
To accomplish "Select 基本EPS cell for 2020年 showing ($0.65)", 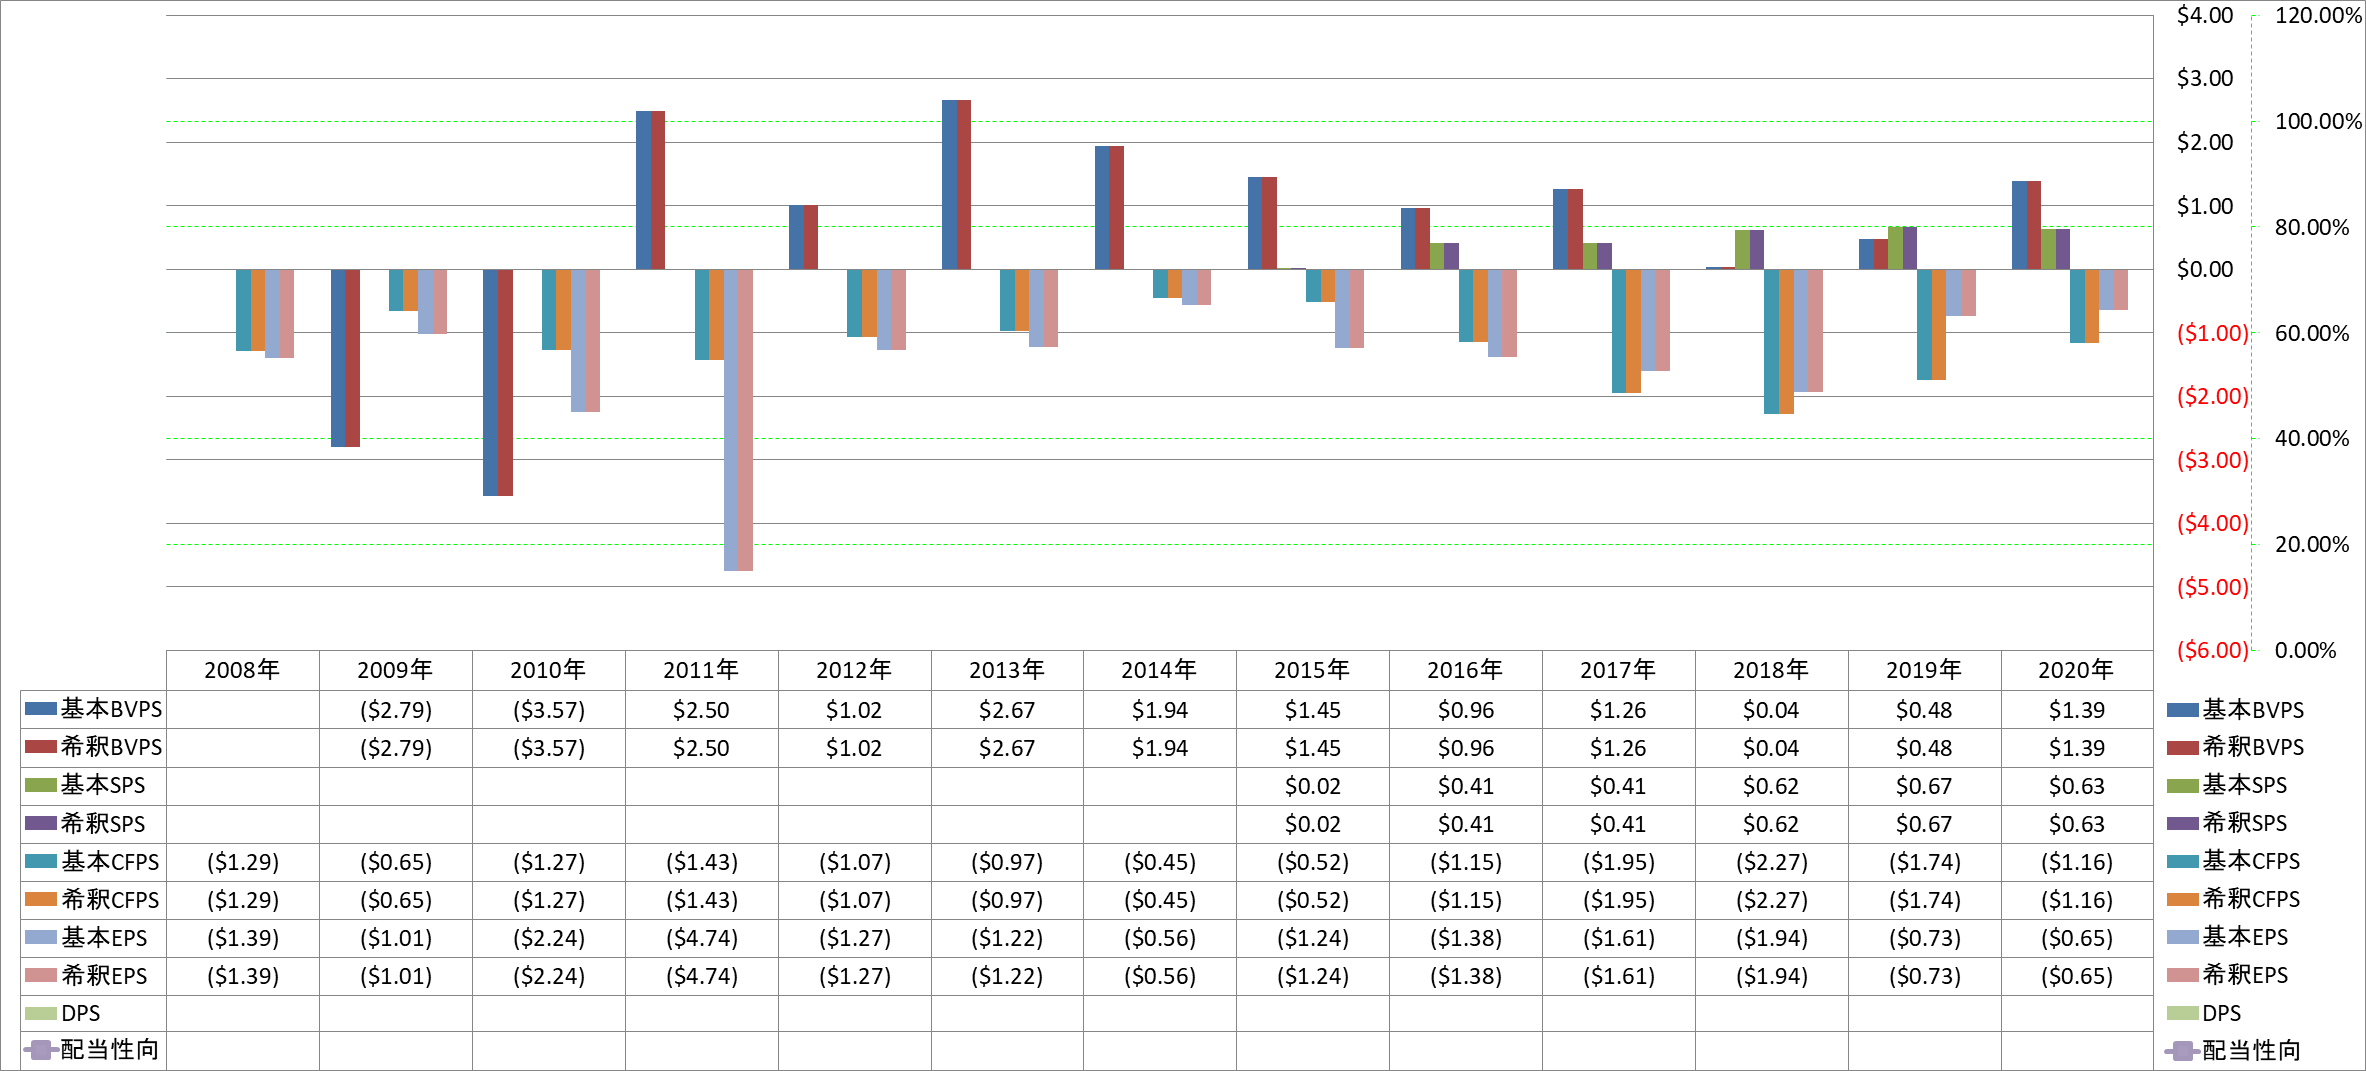I will [2077, 938].
